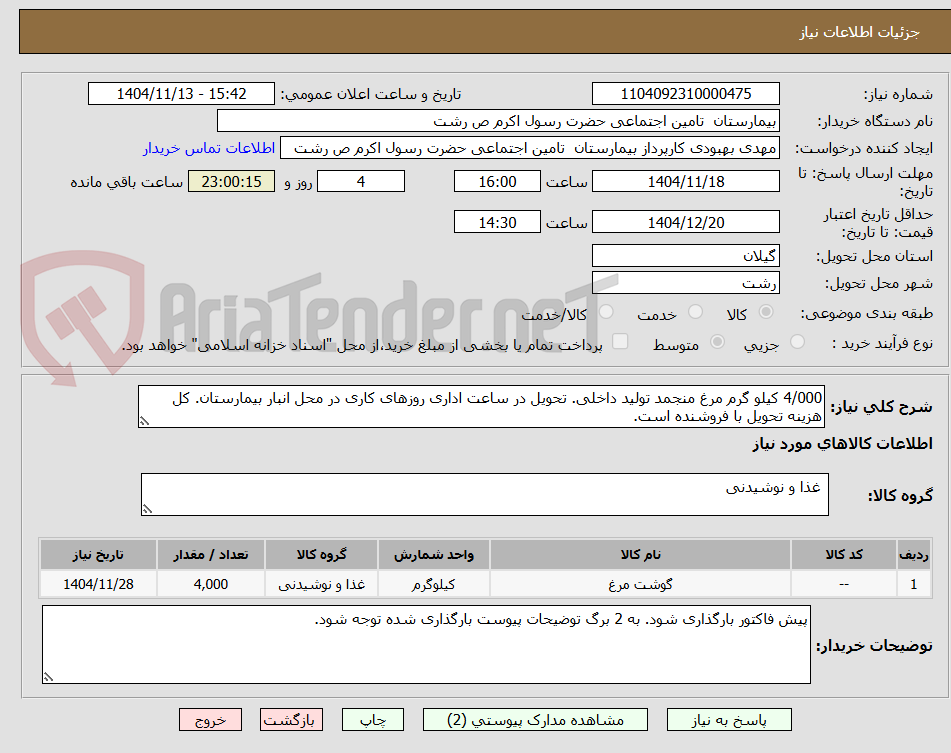Image resolution: width=951 pixels, height=753 pixels.
Task: Click the announcement date field 1404/11/13 - 15:42
Action: pos(181,94)
